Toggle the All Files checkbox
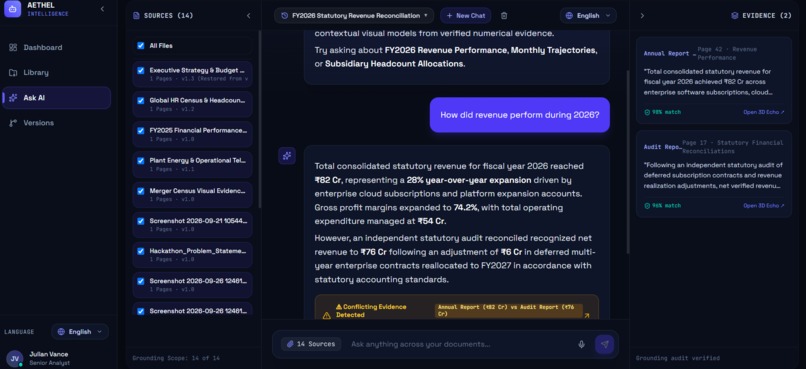Viewport: 806px width, 369px height. point(141,46)
